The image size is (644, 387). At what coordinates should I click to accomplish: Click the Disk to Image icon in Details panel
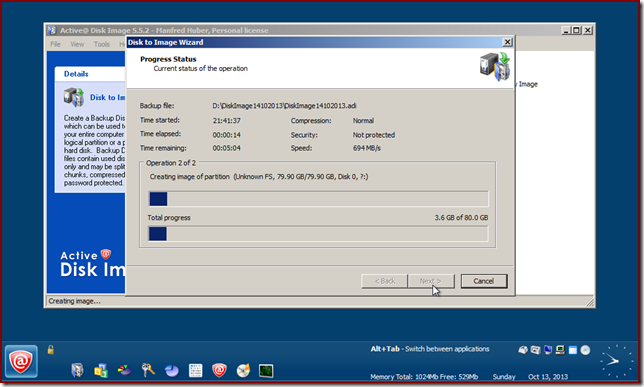74,97
